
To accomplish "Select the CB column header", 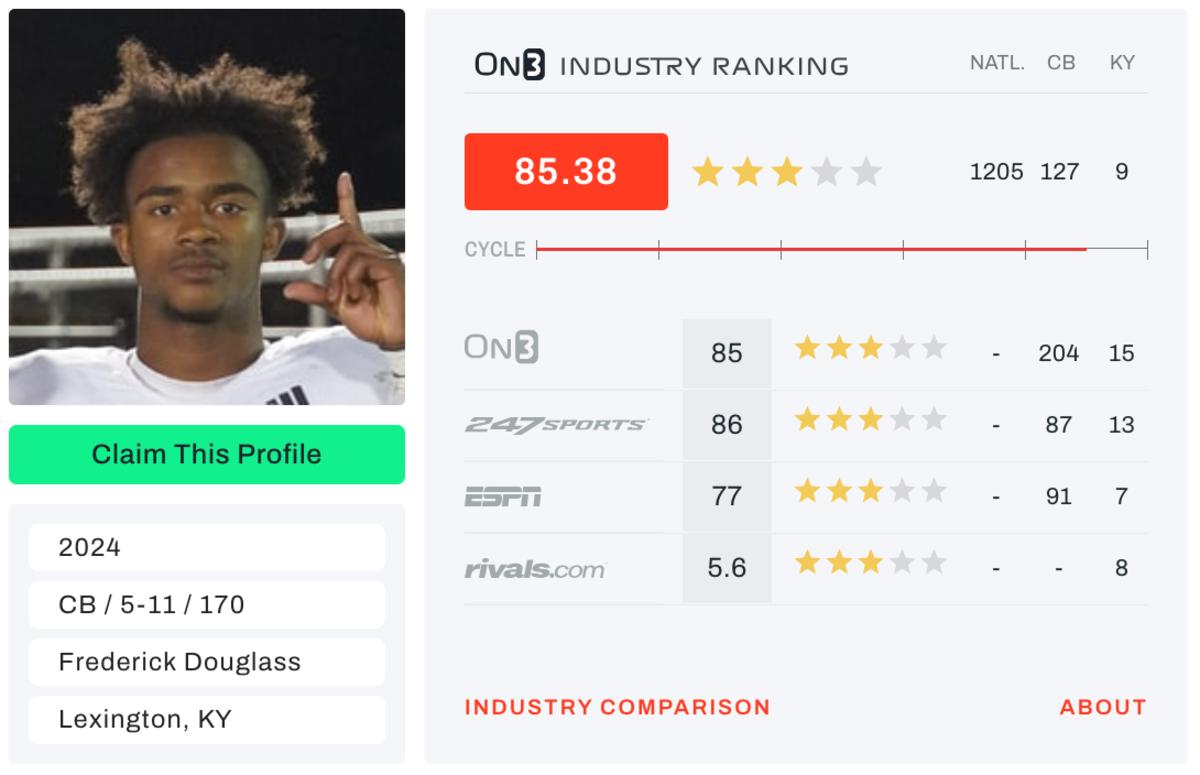I will tap(1061, 62).
